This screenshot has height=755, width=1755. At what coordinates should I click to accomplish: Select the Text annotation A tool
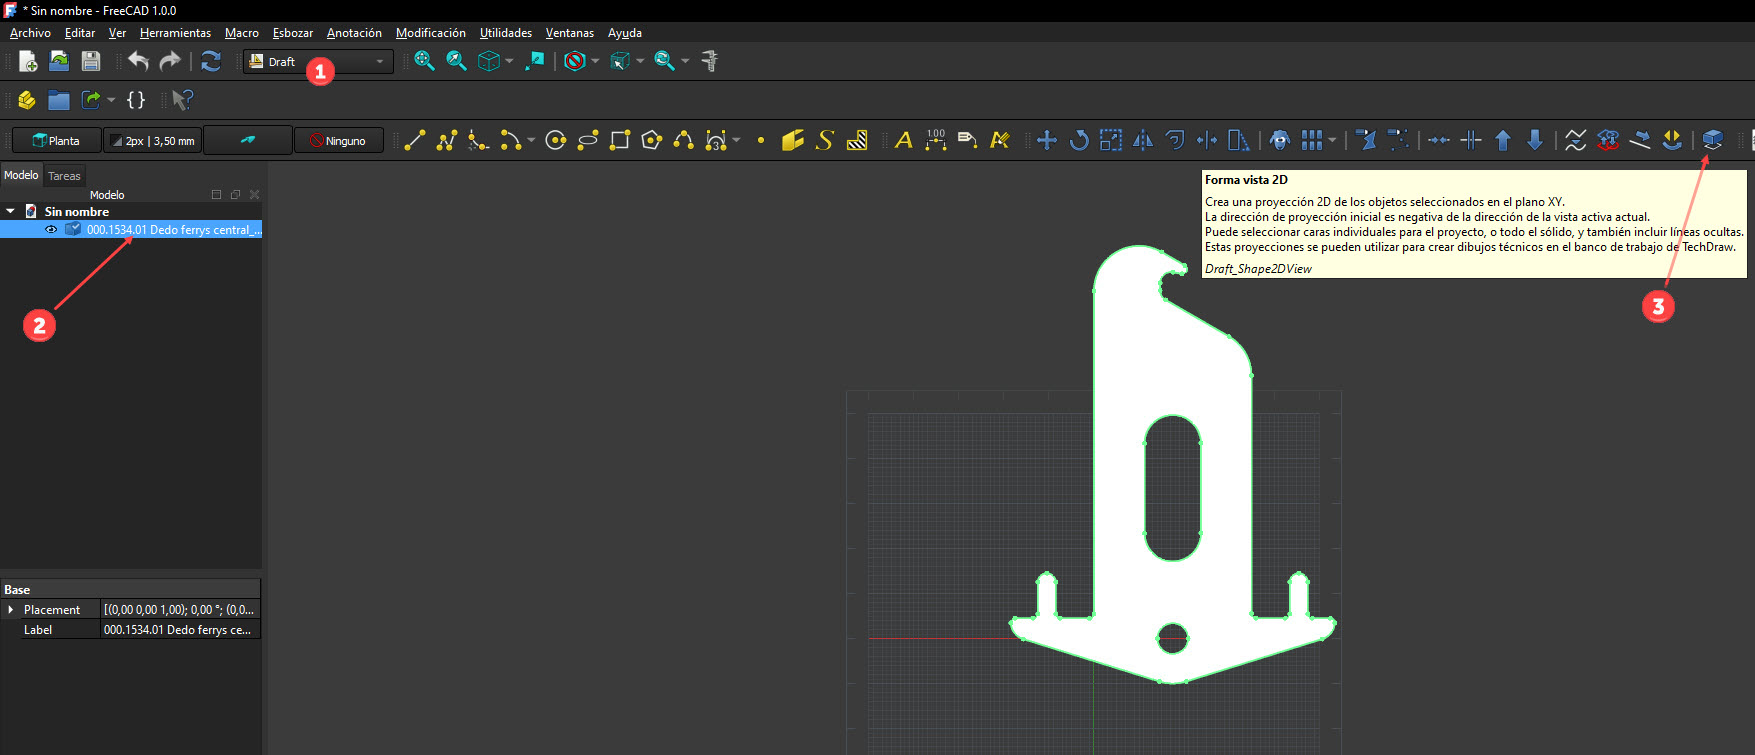(x=904, y=141)
